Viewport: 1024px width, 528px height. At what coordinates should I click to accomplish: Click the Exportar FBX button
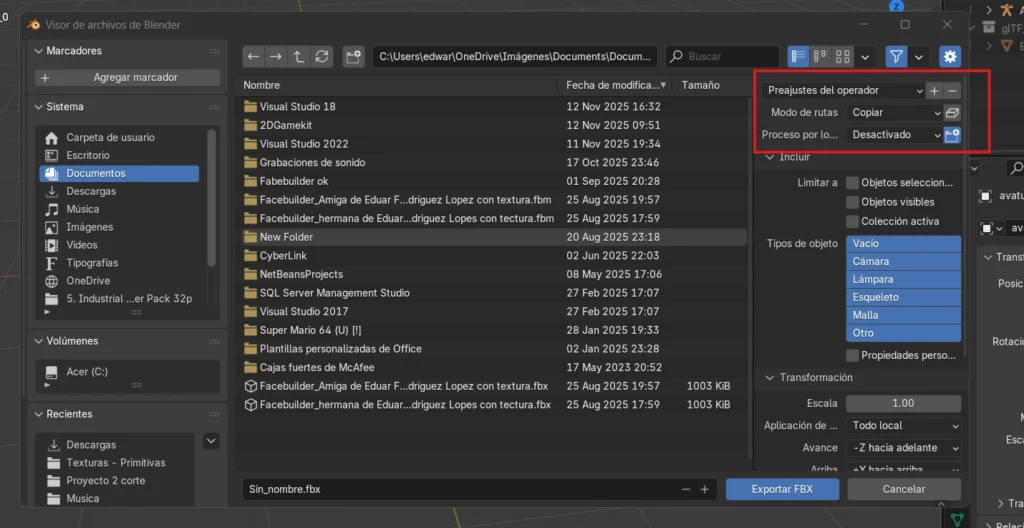(782, 489)
